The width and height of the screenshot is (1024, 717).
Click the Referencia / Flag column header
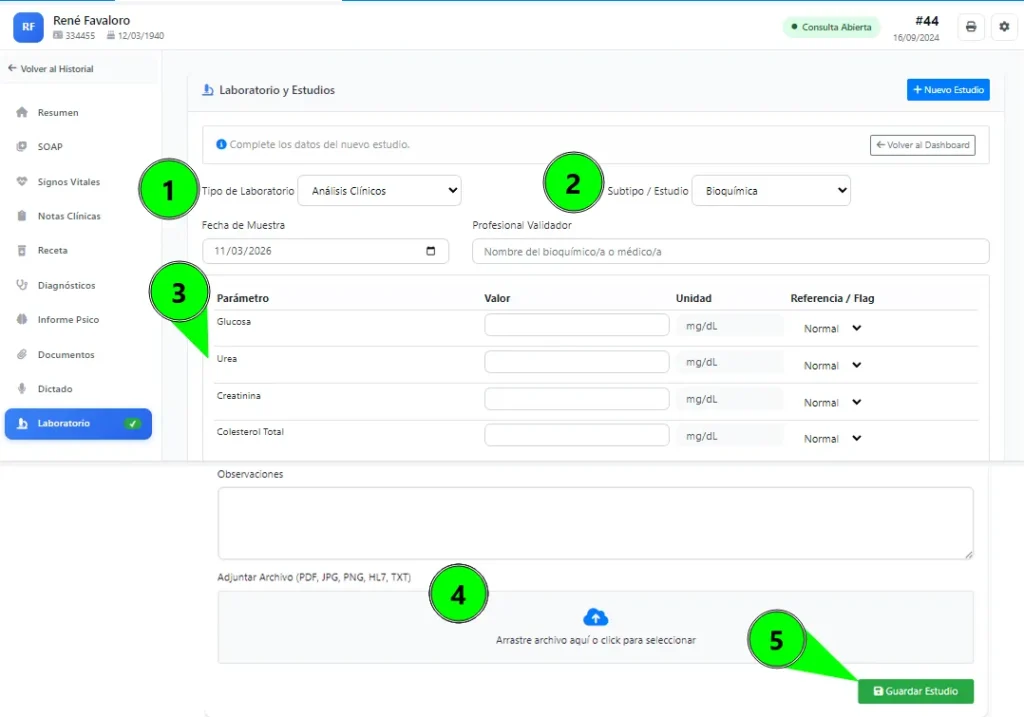[x=832, y=298]
